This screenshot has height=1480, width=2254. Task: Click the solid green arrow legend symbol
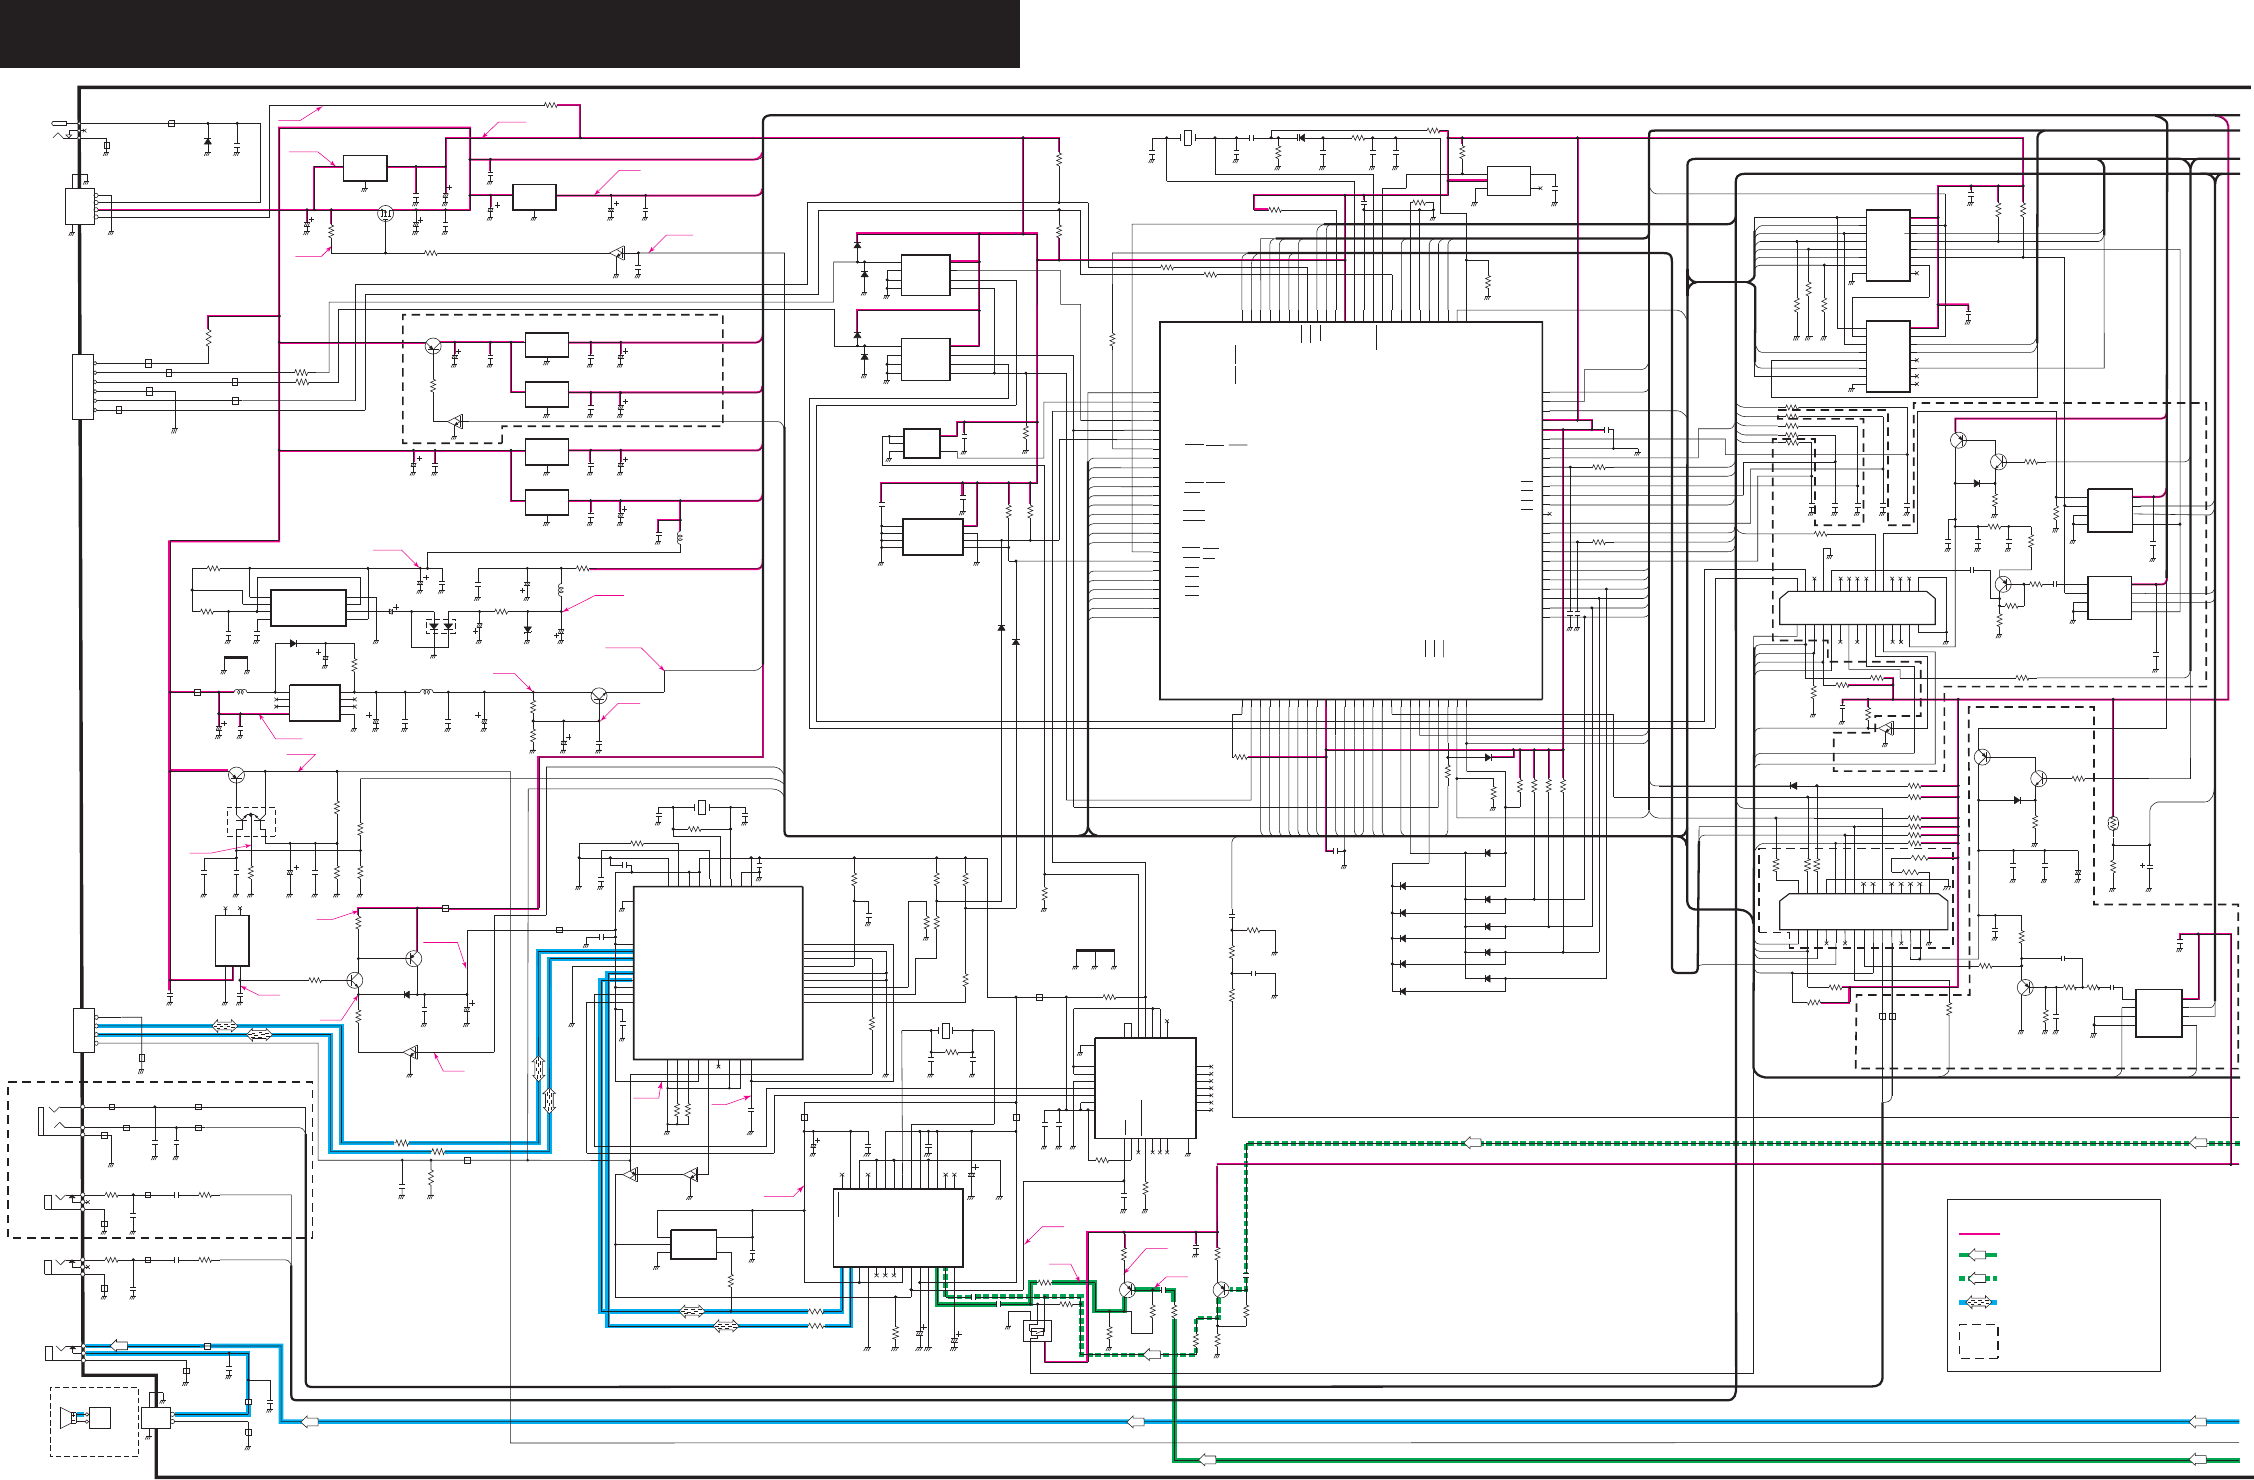(1977, 1255)
